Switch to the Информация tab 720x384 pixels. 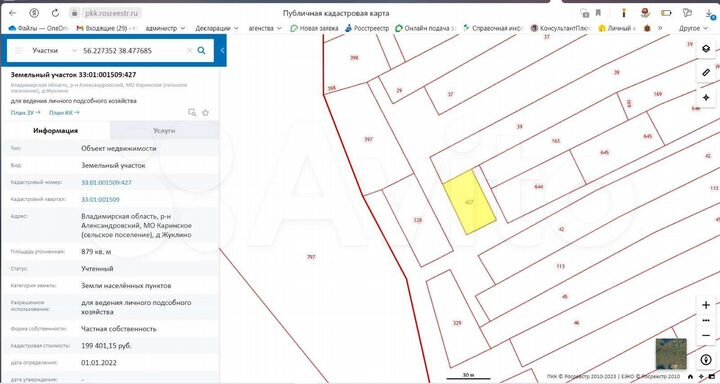(56, 130)
